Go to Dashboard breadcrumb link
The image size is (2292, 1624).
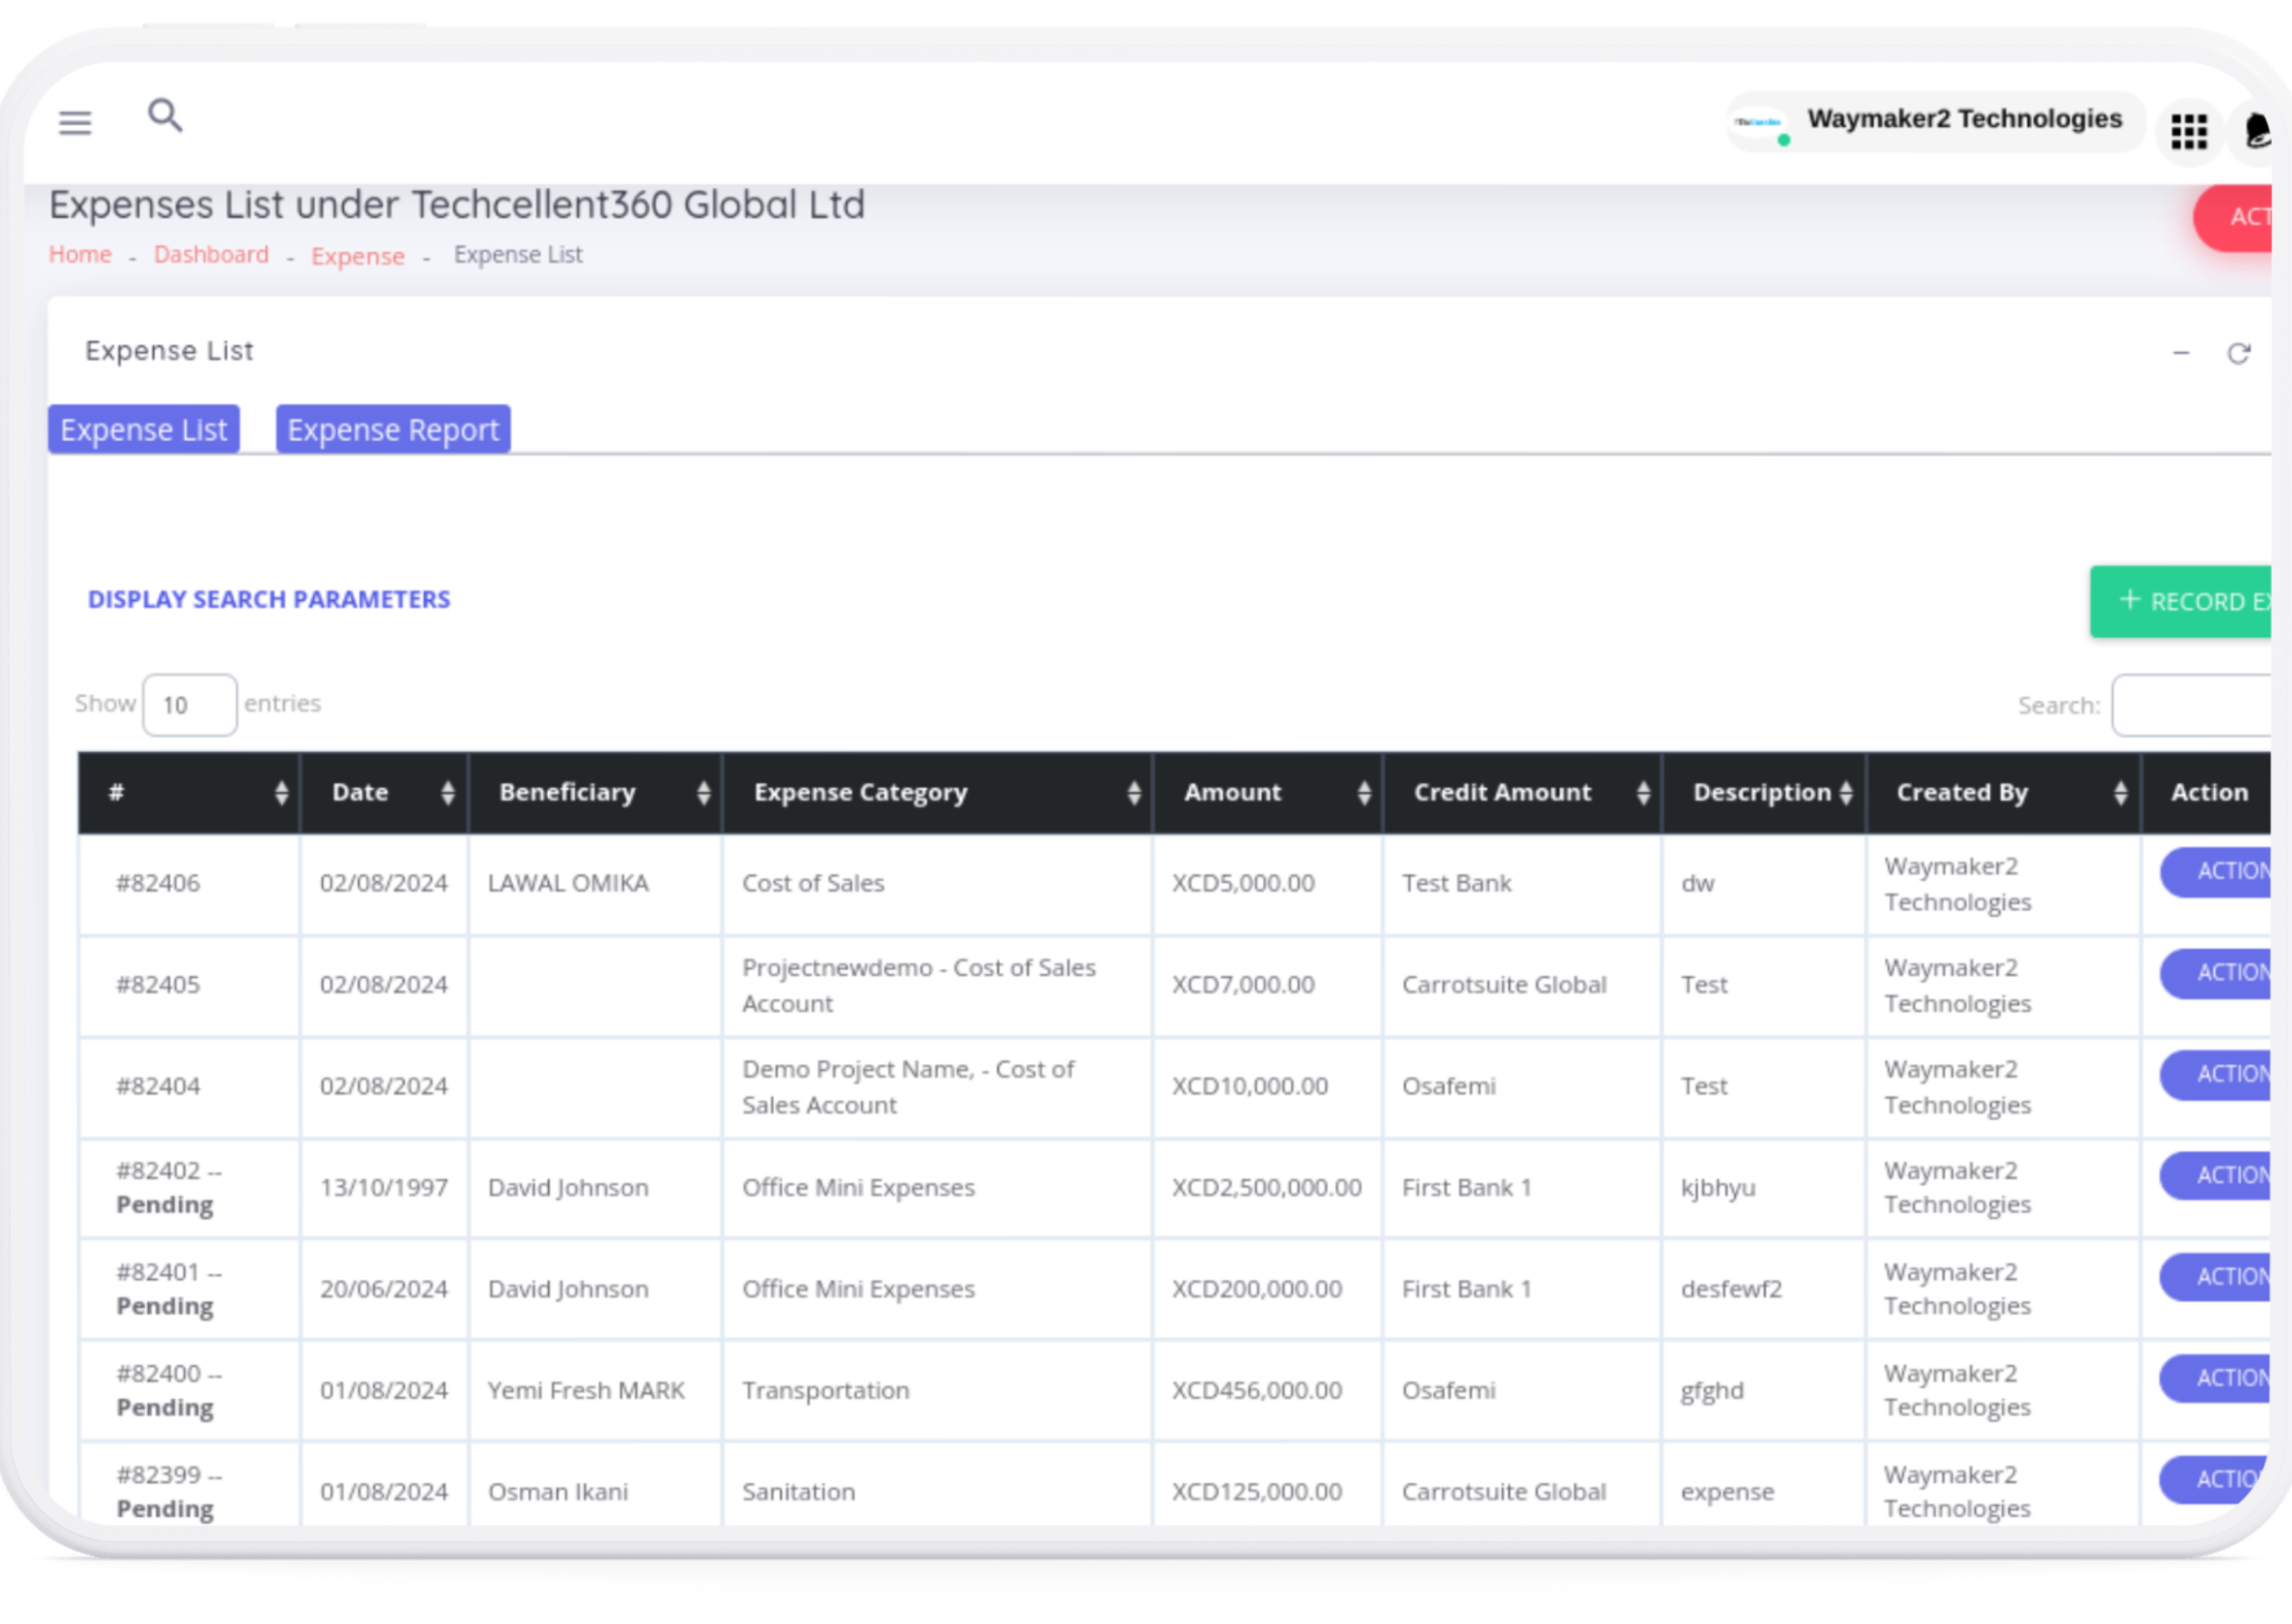click(x=211, y=255)
